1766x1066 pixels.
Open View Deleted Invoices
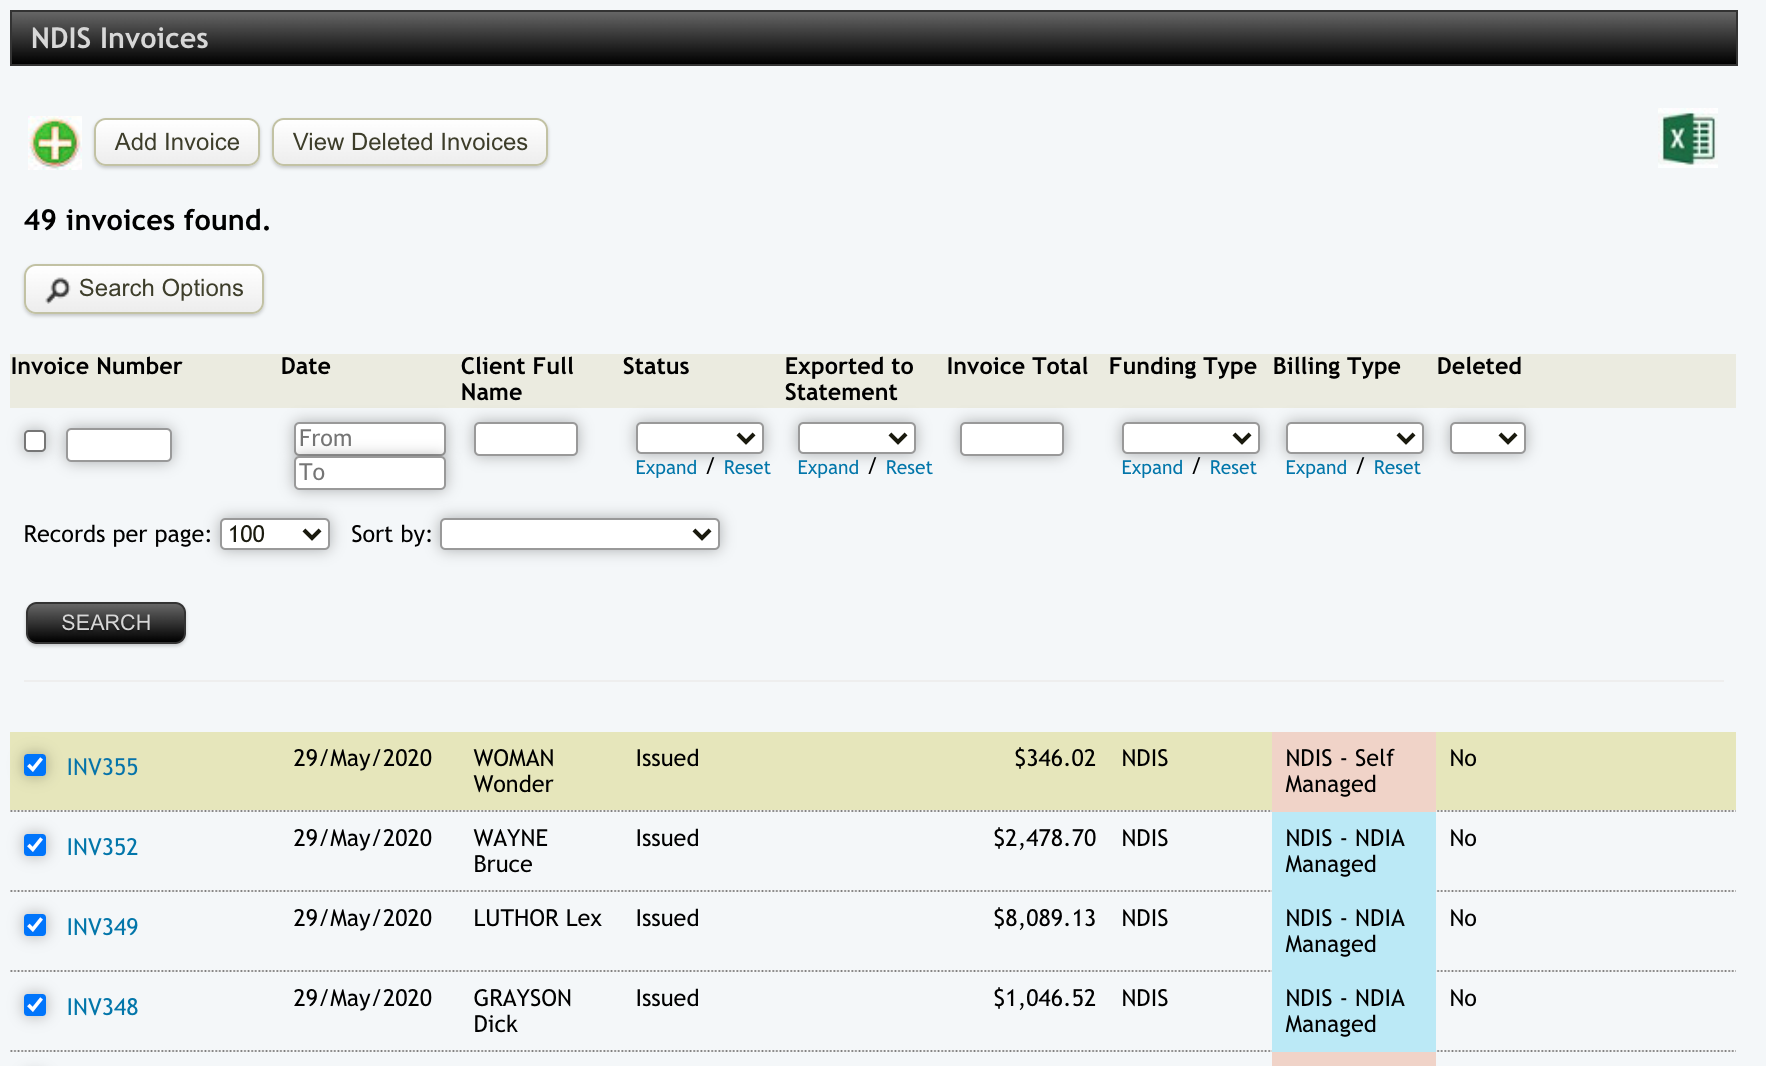(x=409, y=142)
